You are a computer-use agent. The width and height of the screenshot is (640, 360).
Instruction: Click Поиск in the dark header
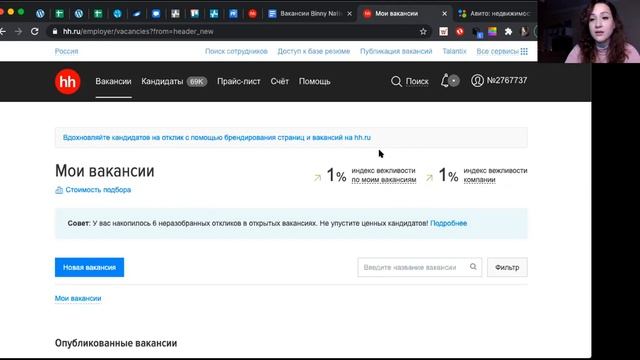tap(417, 82)
